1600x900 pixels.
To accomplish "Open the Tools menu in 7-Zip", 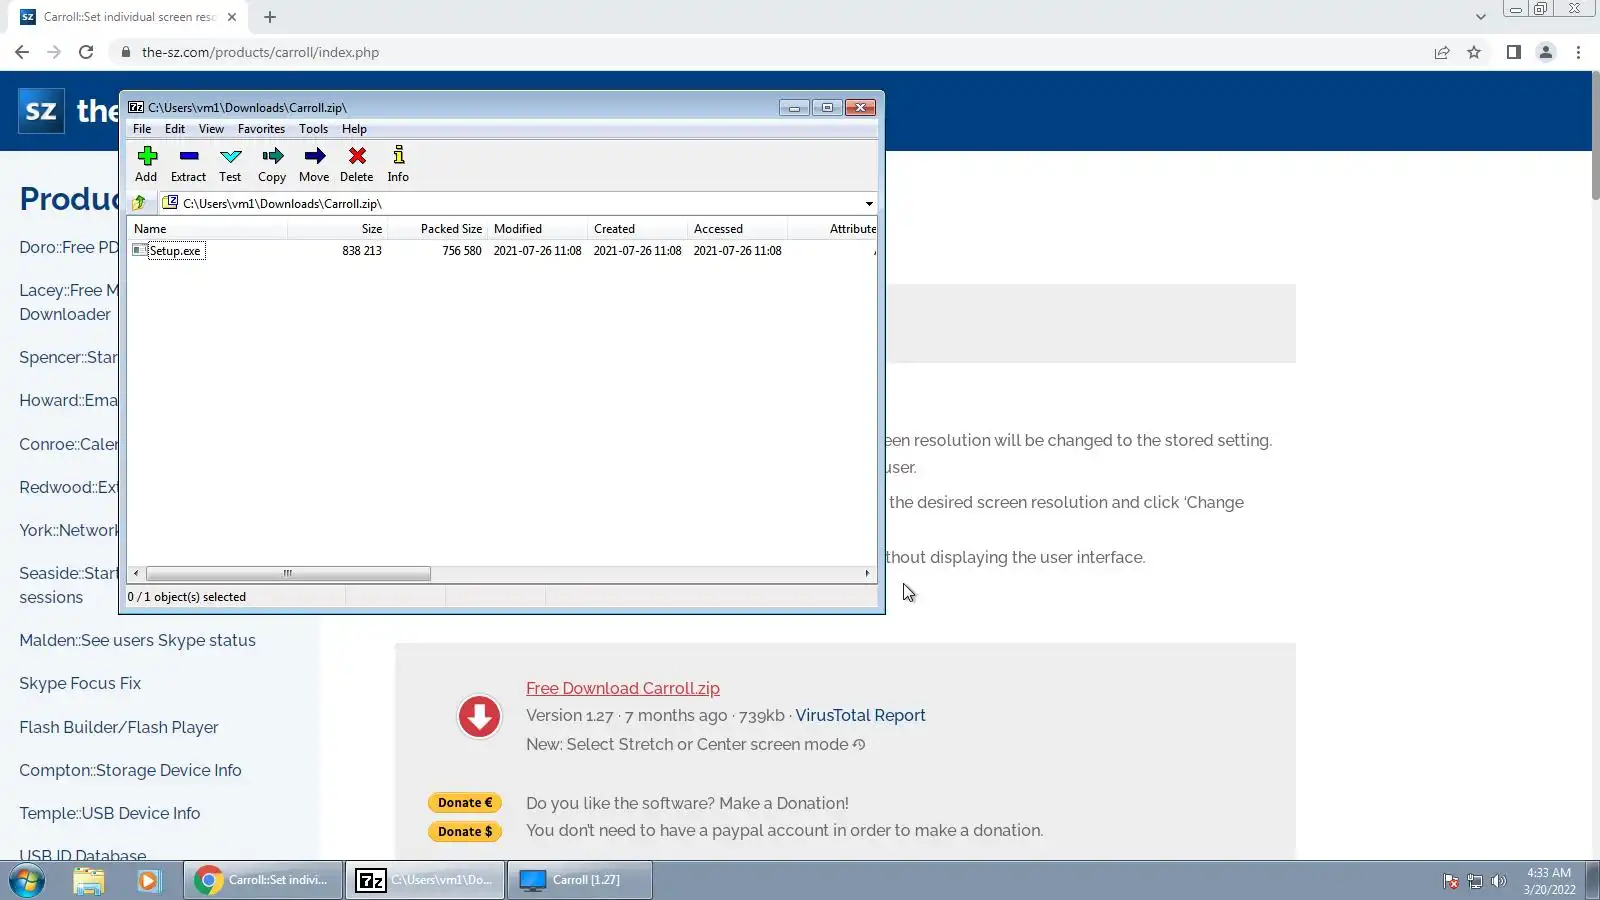I will click(313, 129).
